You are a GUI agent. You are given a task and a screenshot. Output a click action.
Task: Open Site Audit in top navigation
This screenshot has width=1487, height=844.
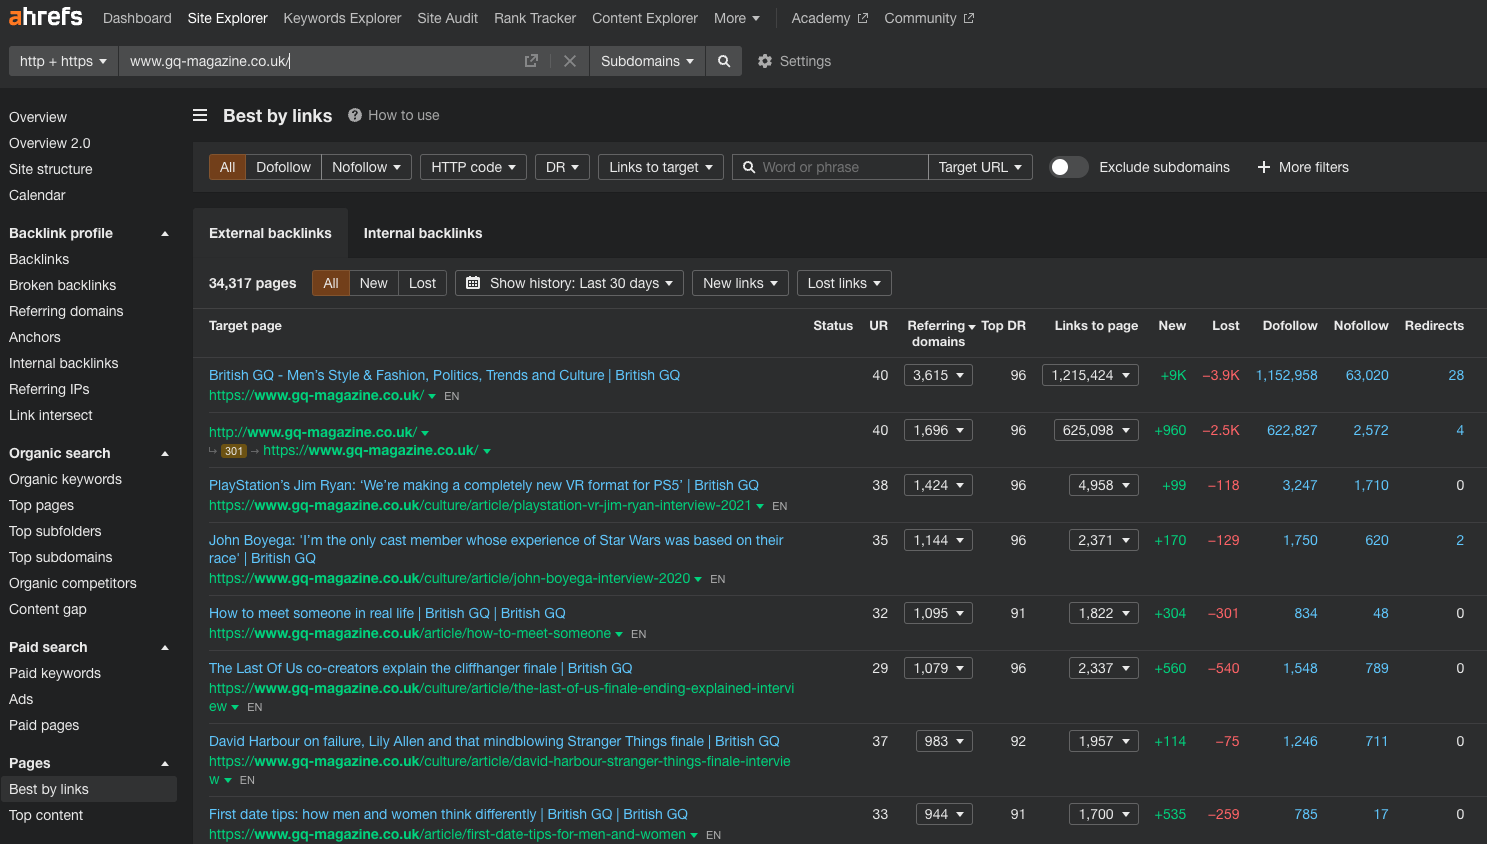[x=447, y=18]
